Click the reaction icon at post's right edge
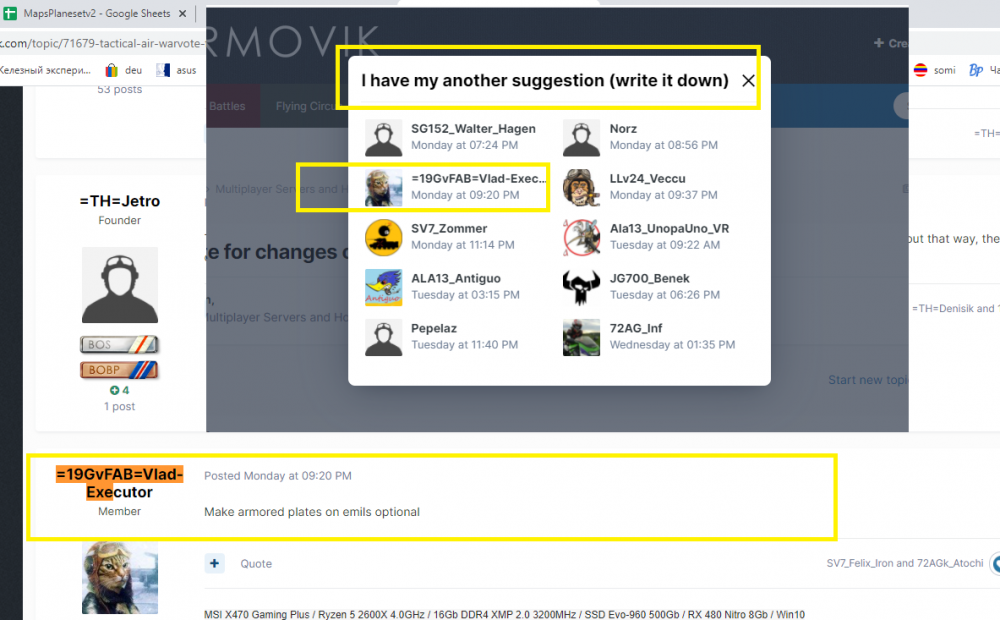The height and width of the screenshot is (620, 1000). coord(996,564)
